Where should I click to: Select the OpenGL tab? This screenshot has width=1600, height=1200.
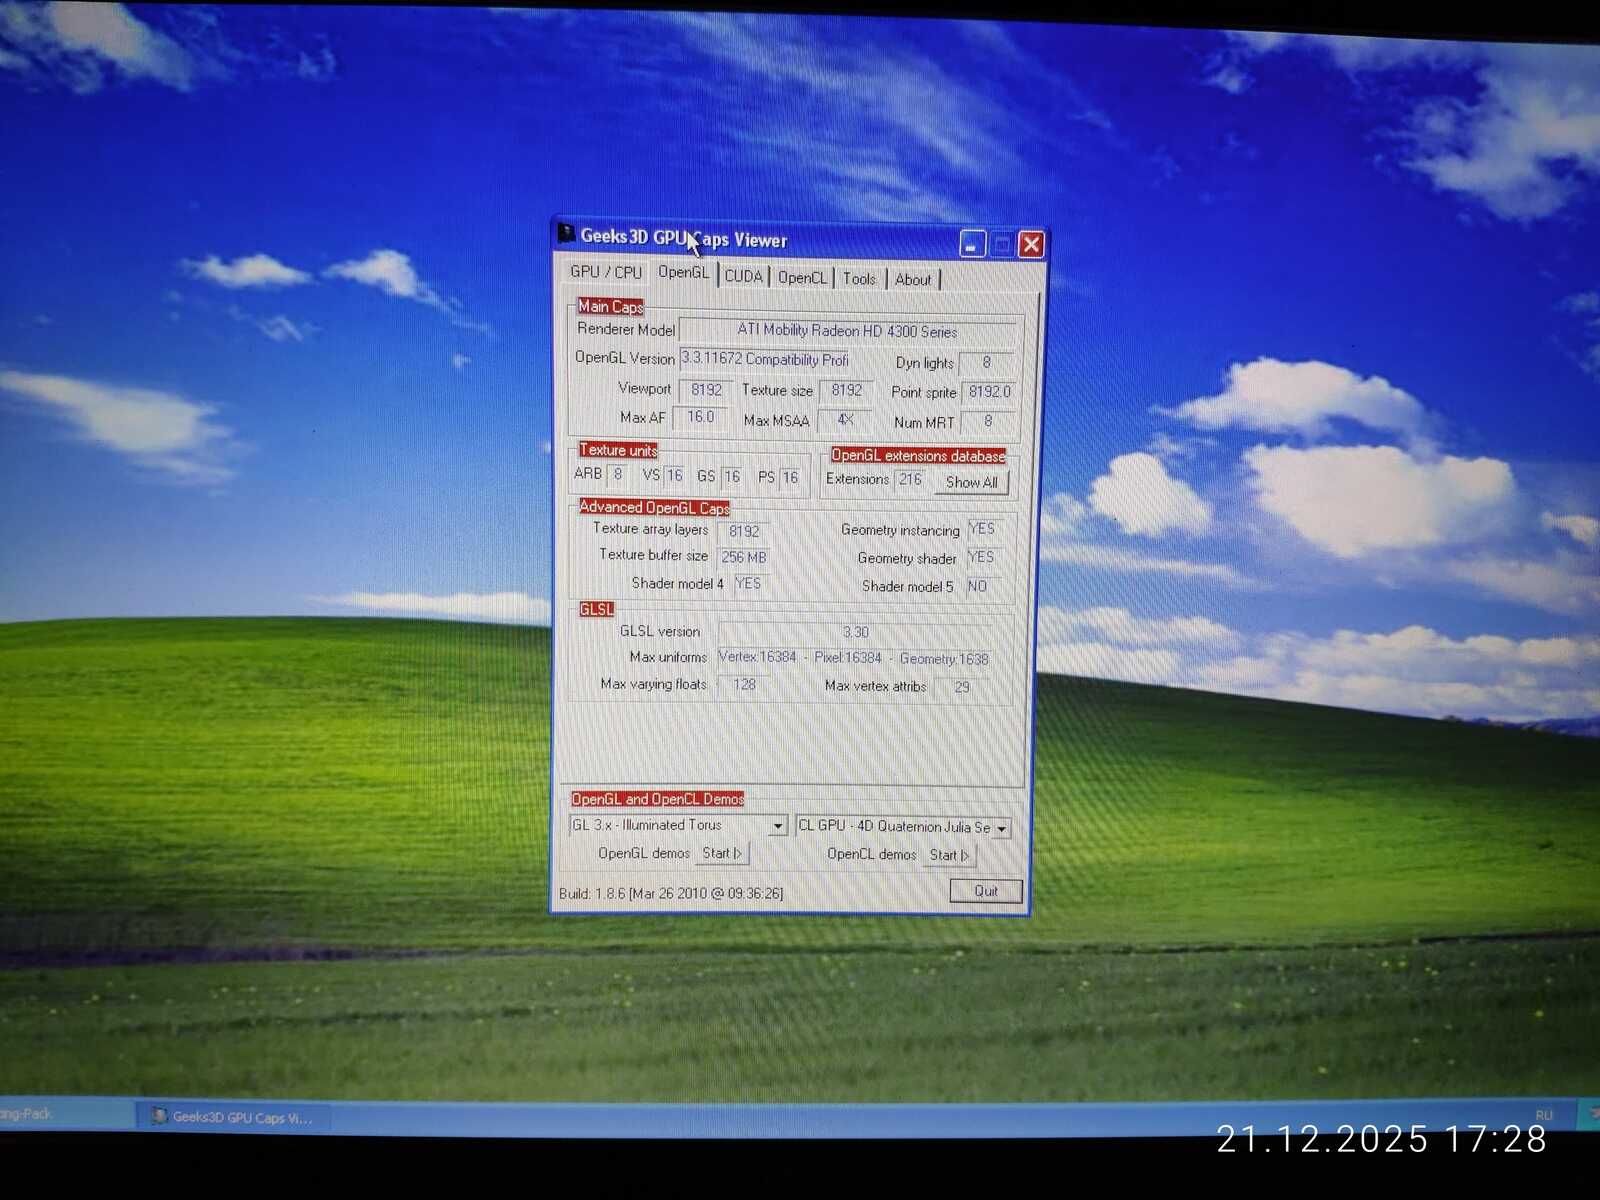pyautogui.click(x=684, y=272)
